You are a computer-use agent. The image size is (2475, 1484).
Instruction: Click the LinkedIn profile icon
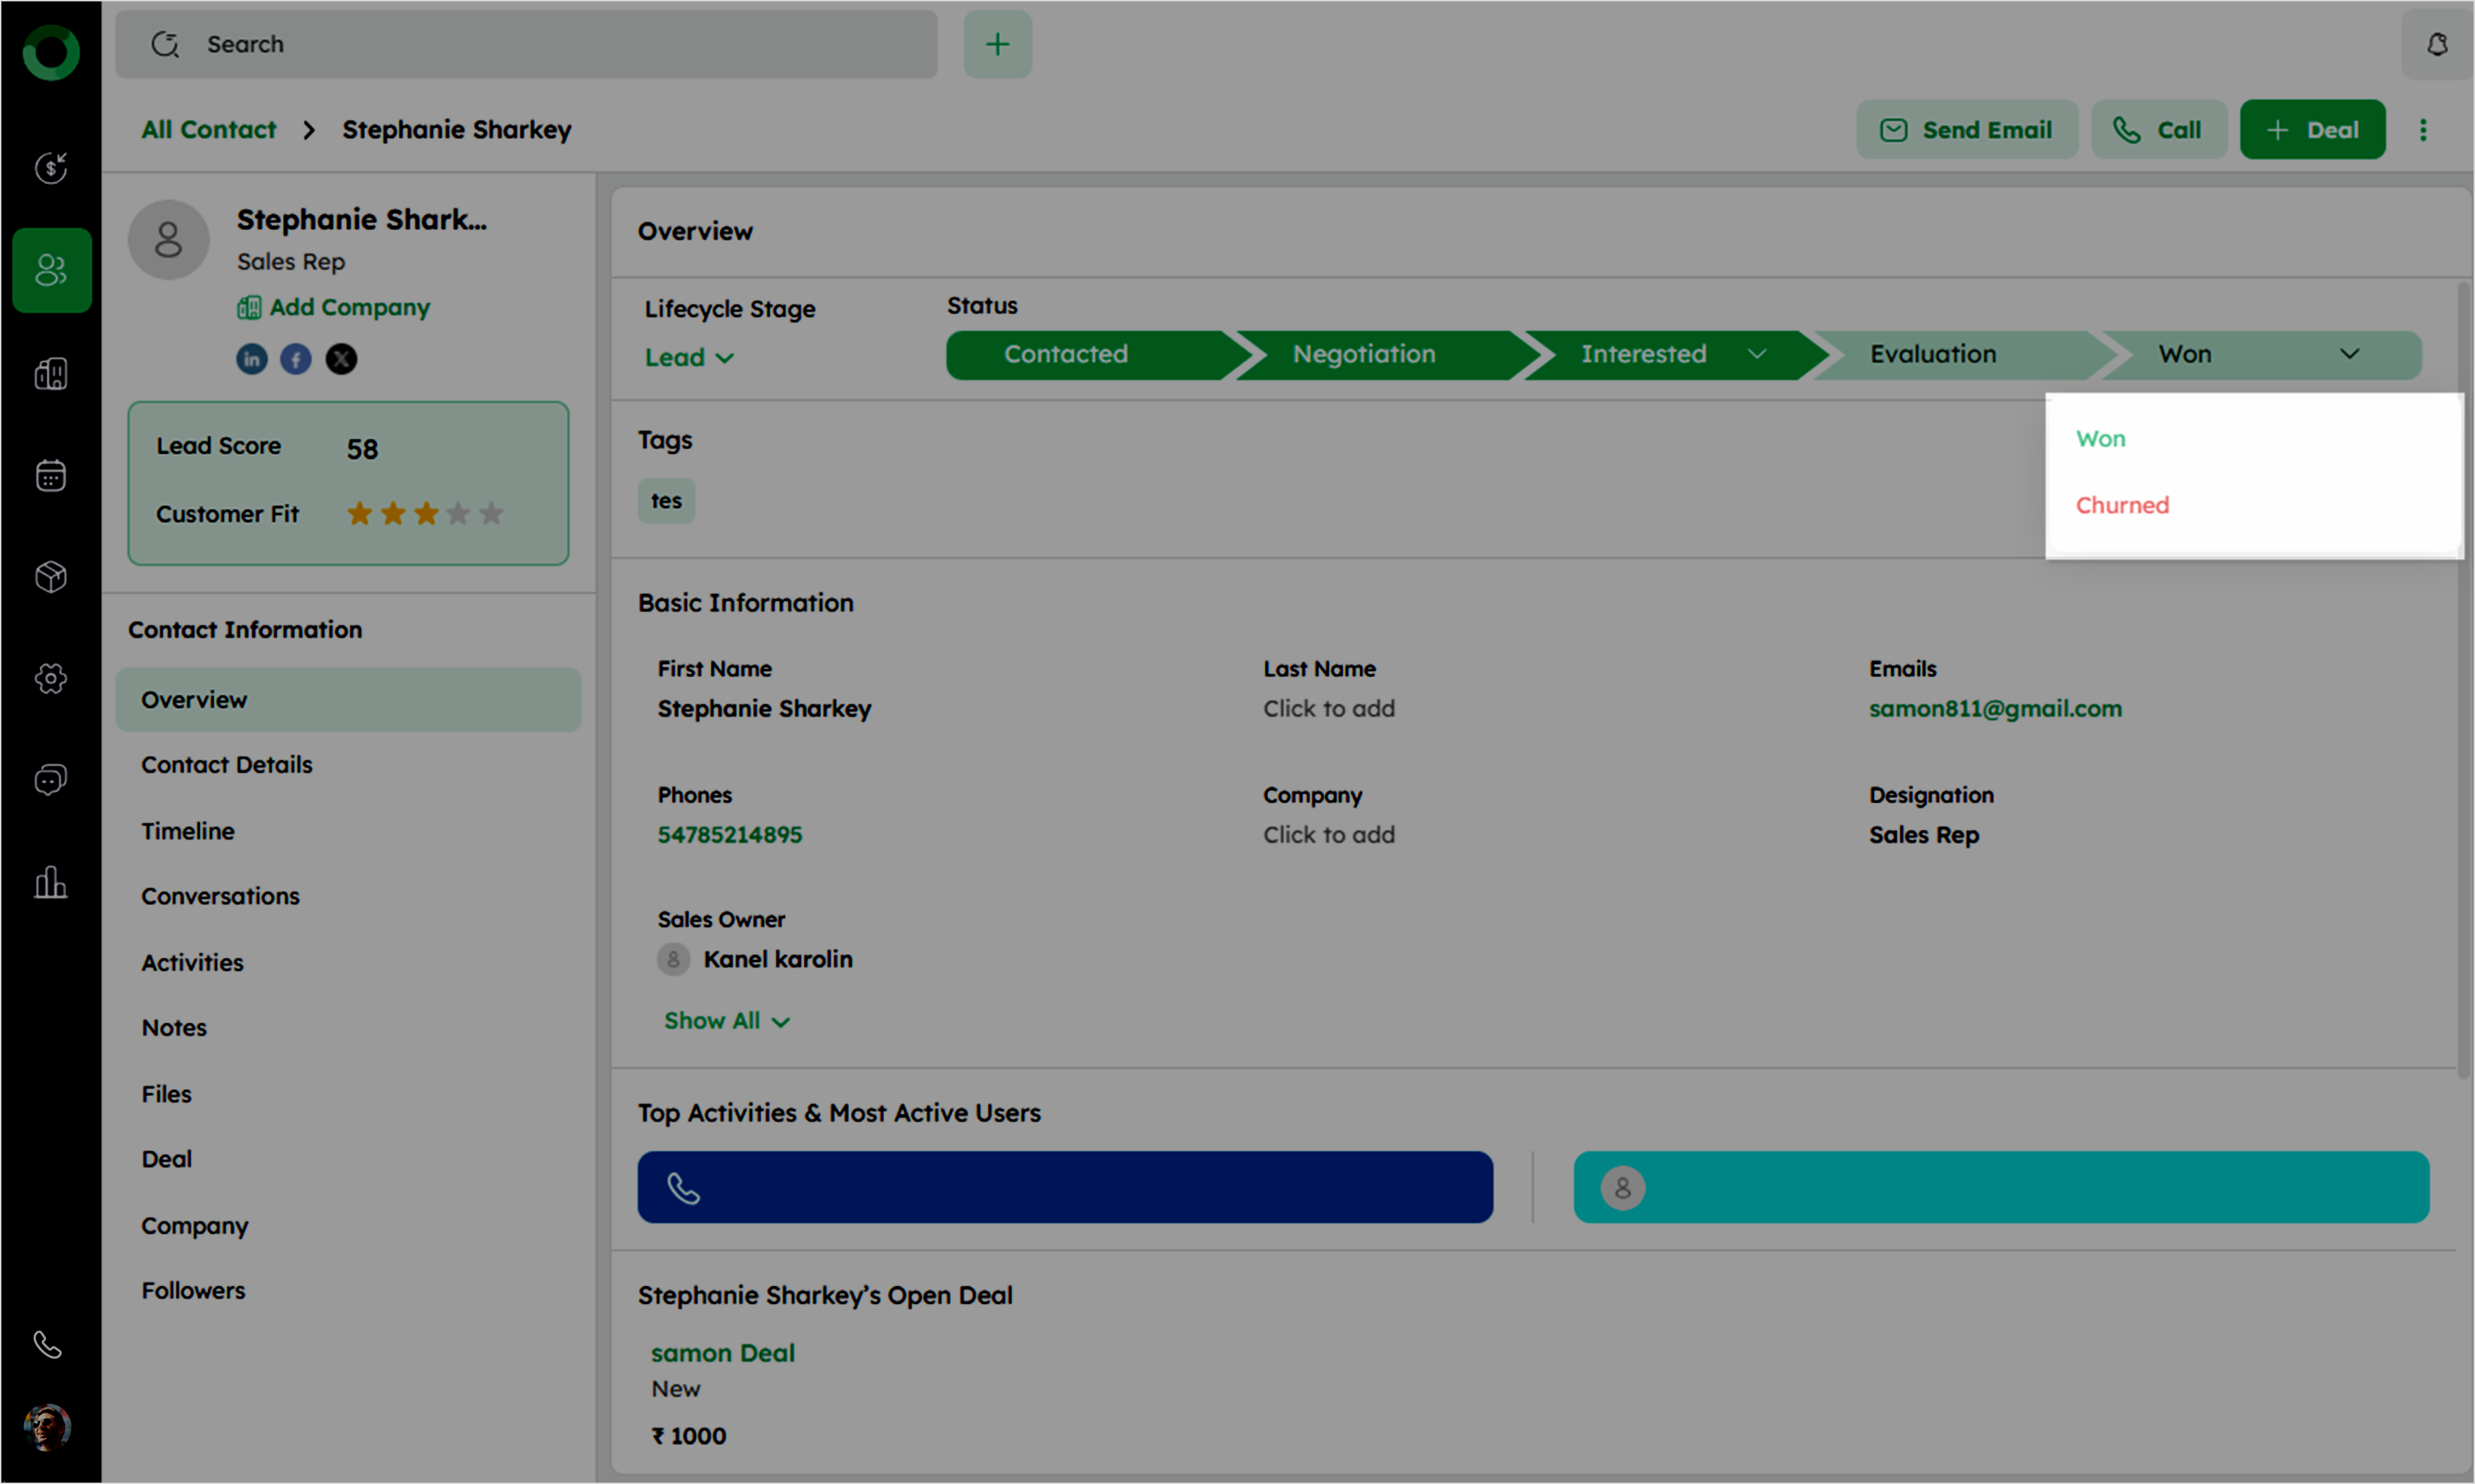click(x=251, y=359)
